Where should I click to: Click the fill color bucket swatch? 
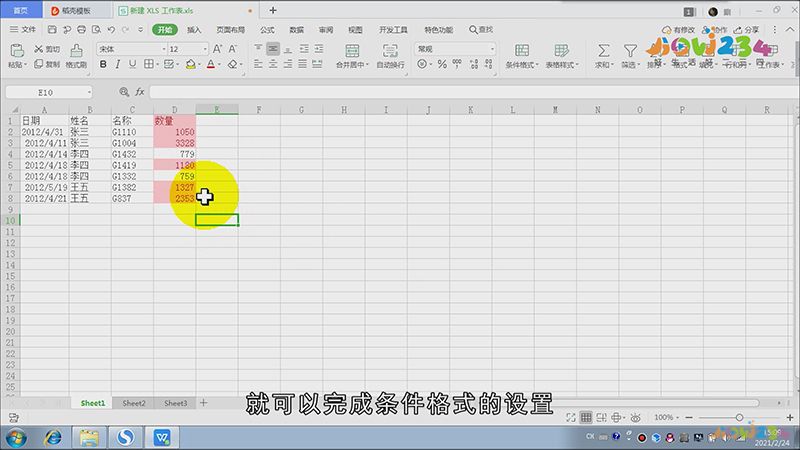click(190, 64)
